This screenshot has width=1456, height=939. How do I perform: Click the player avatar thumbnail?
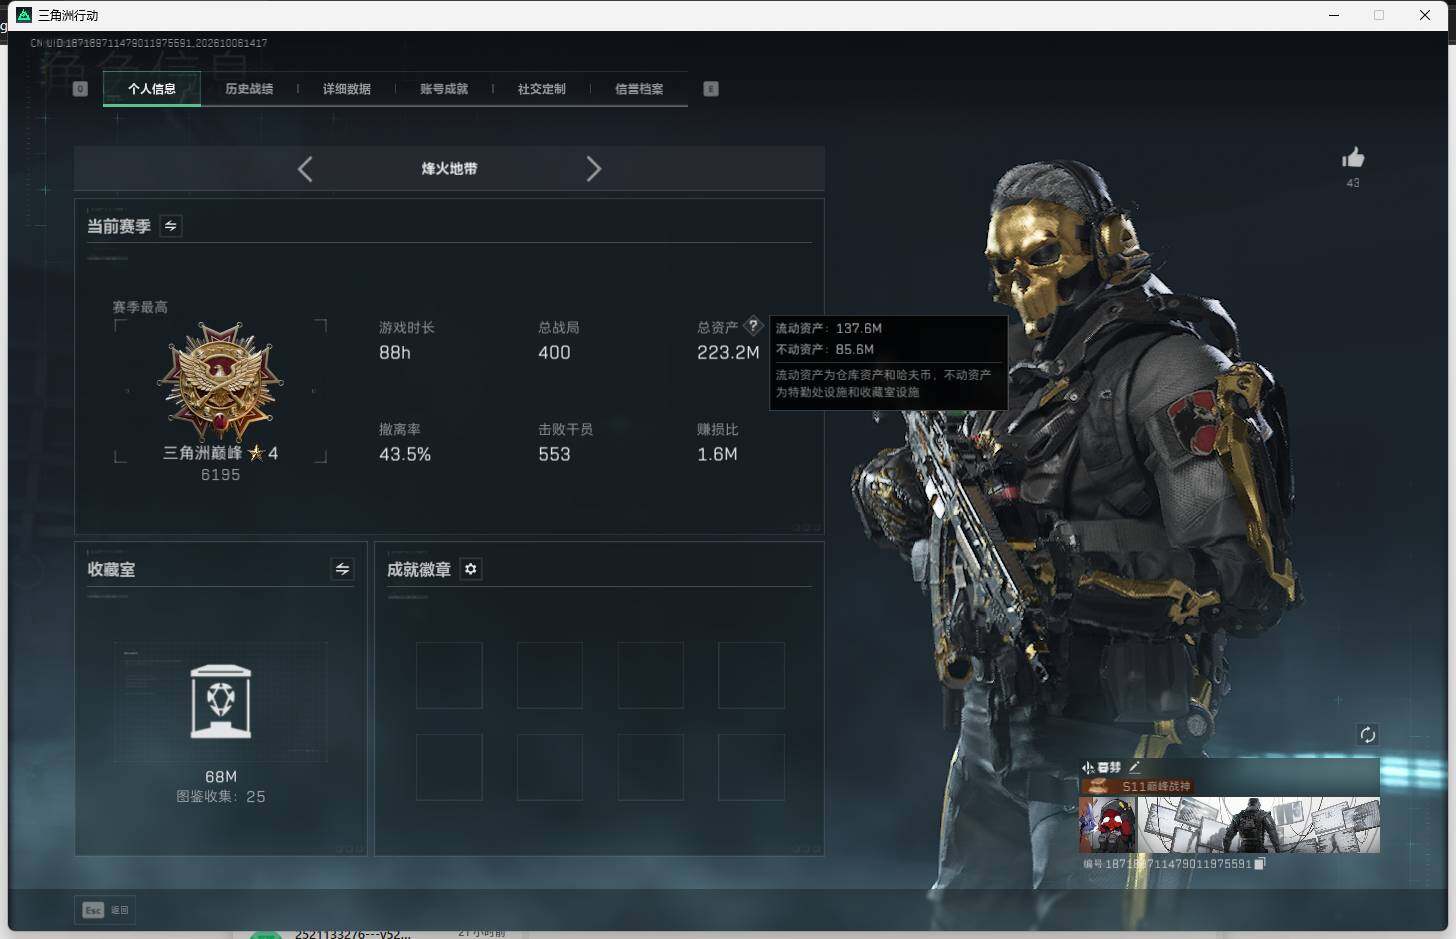pos(1108,825)
